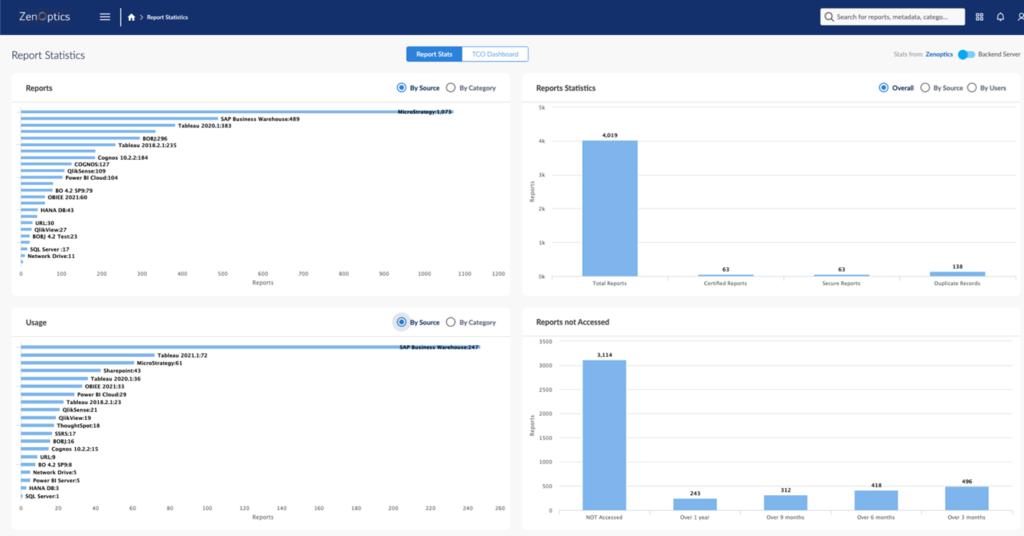This screenshot has width=1024, height=536.
Task: Click Reports not Accessed panel title
Action: coord(573,322)
